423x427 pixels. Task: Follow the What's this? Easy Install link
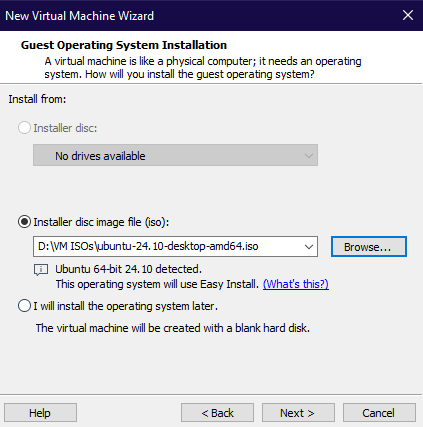(296, 284)
